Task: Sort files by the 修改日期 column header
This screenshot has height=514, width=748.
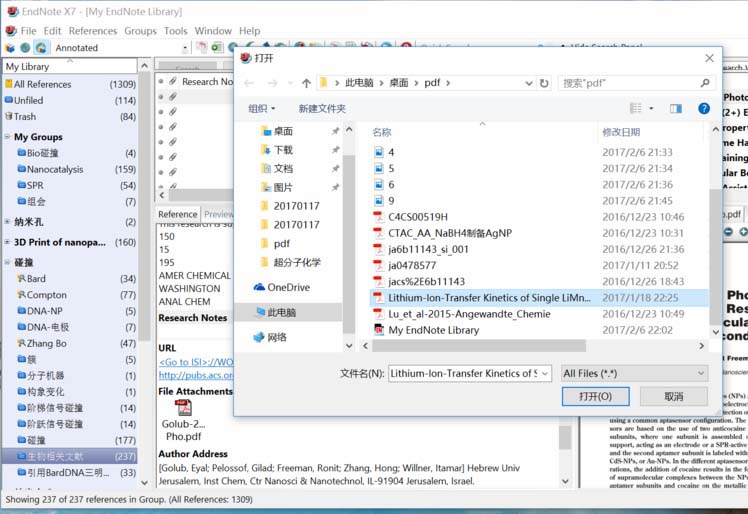Action: tap(621, 132)
